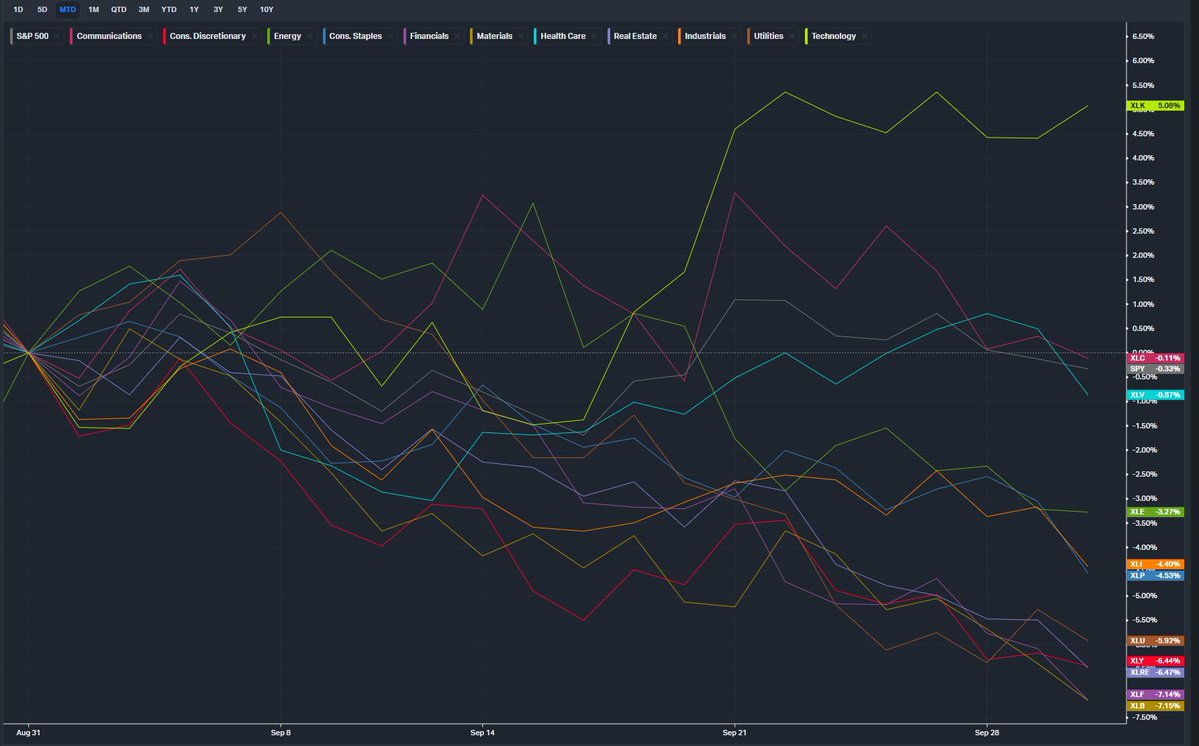Remove Cons. Staples series with its x

tap(390, 36)
